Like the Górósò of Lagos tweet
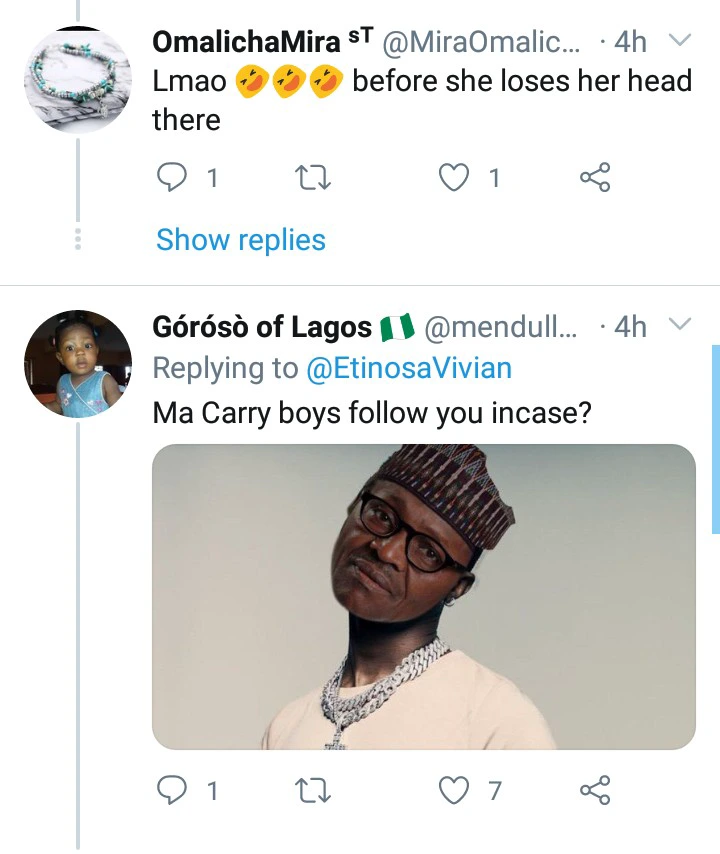This screenshot has height=854, width=720. pos(455,791)
